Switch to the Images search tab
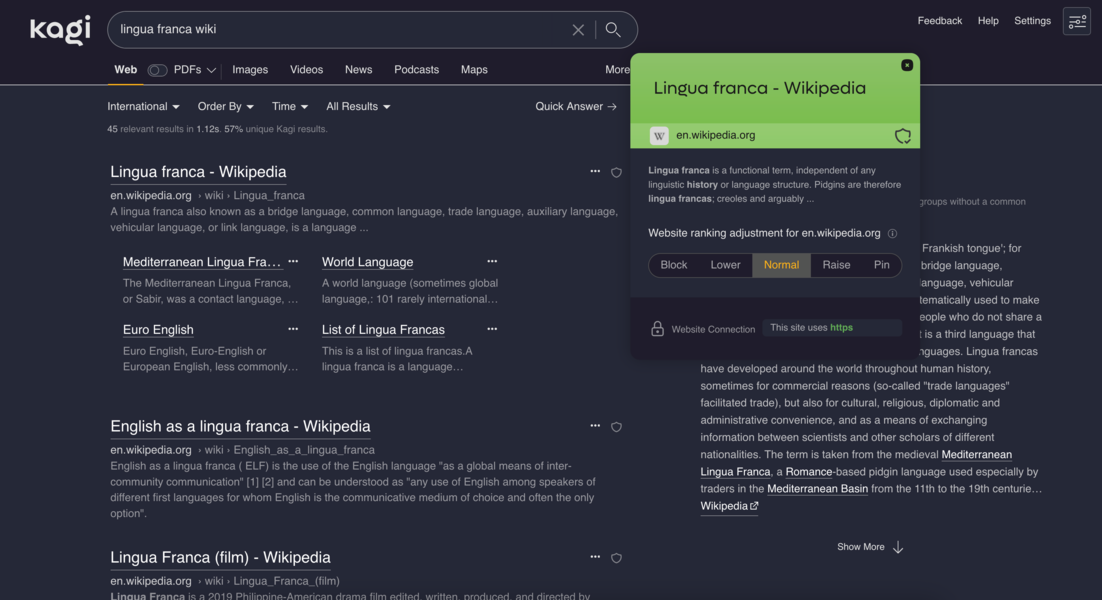This screenshot has height=600, width=1102. [250, 70]
